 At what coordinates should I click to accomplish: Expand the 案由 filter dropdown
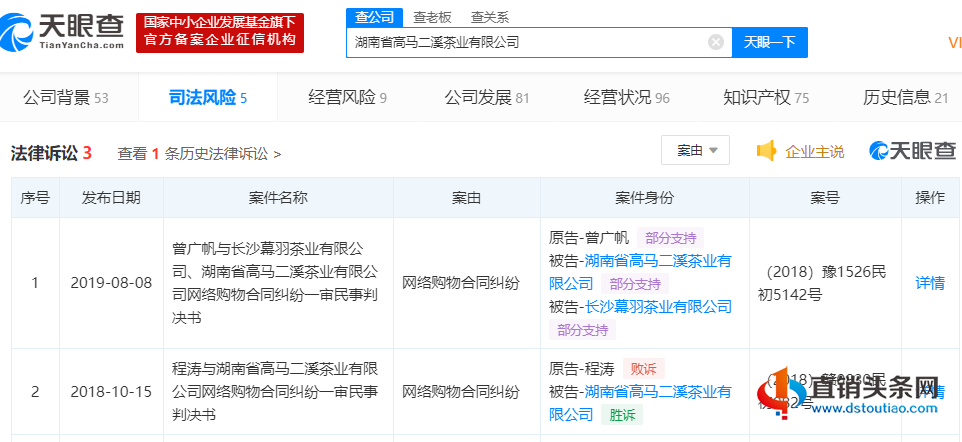pos(695,150)
